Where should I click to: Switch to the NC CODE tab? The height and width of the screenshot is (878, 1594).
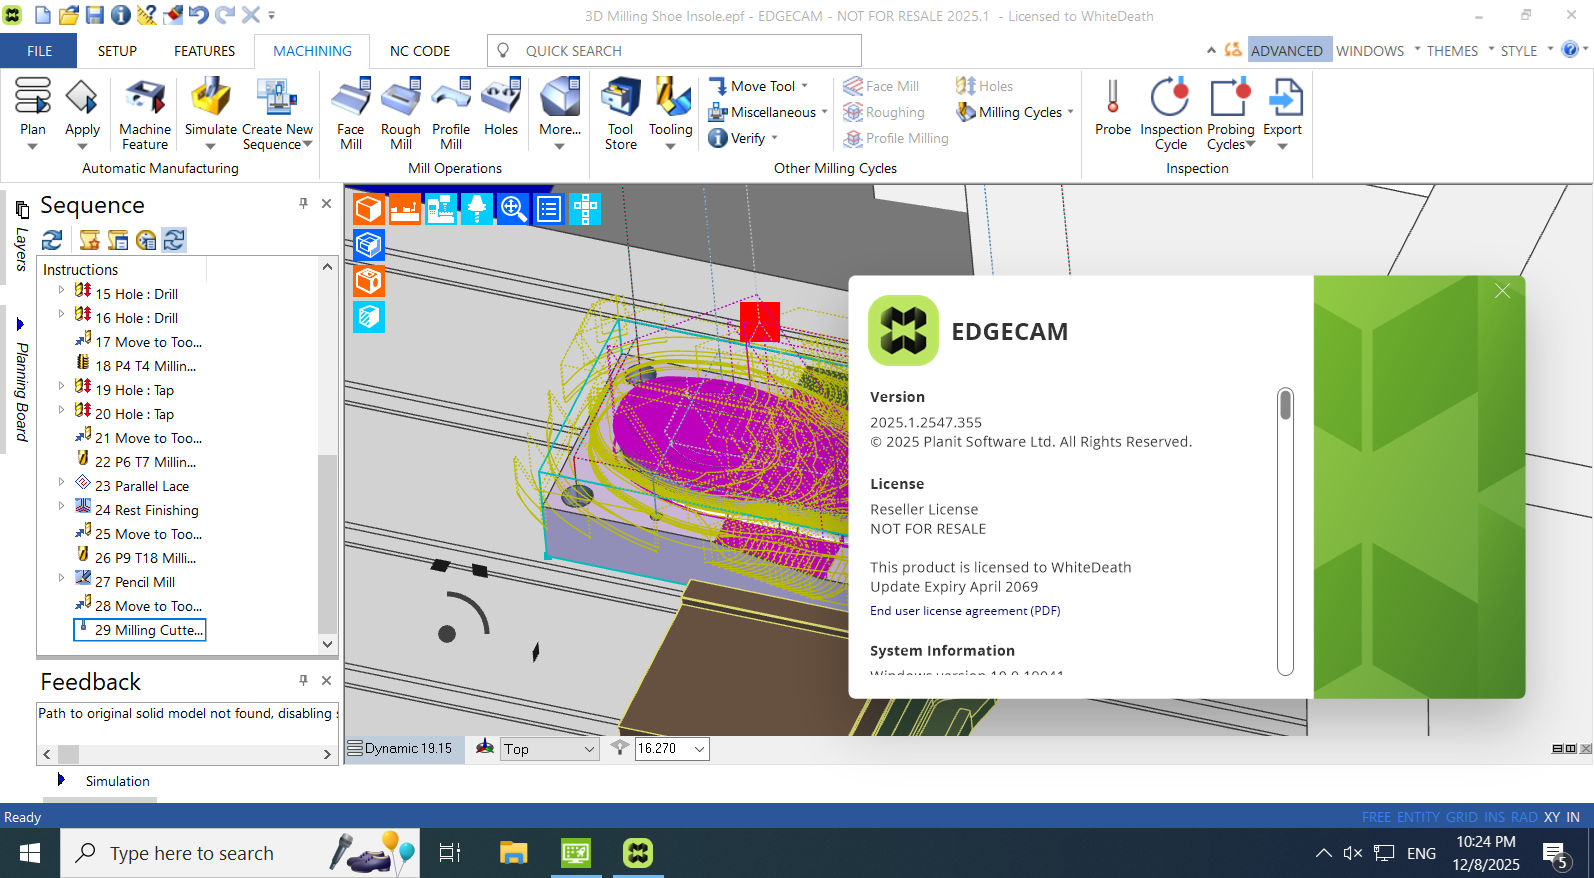(419, 51)
